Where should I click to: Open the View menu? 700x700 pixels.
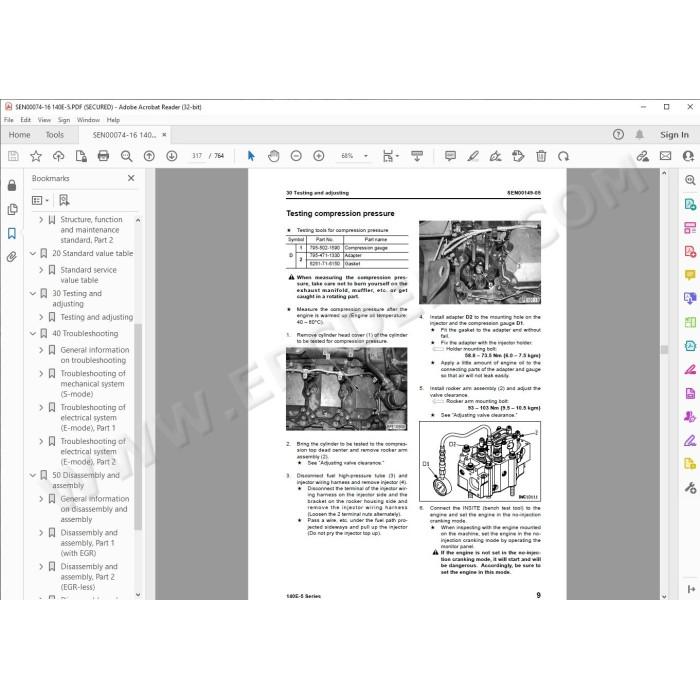(x=44, y=120)
